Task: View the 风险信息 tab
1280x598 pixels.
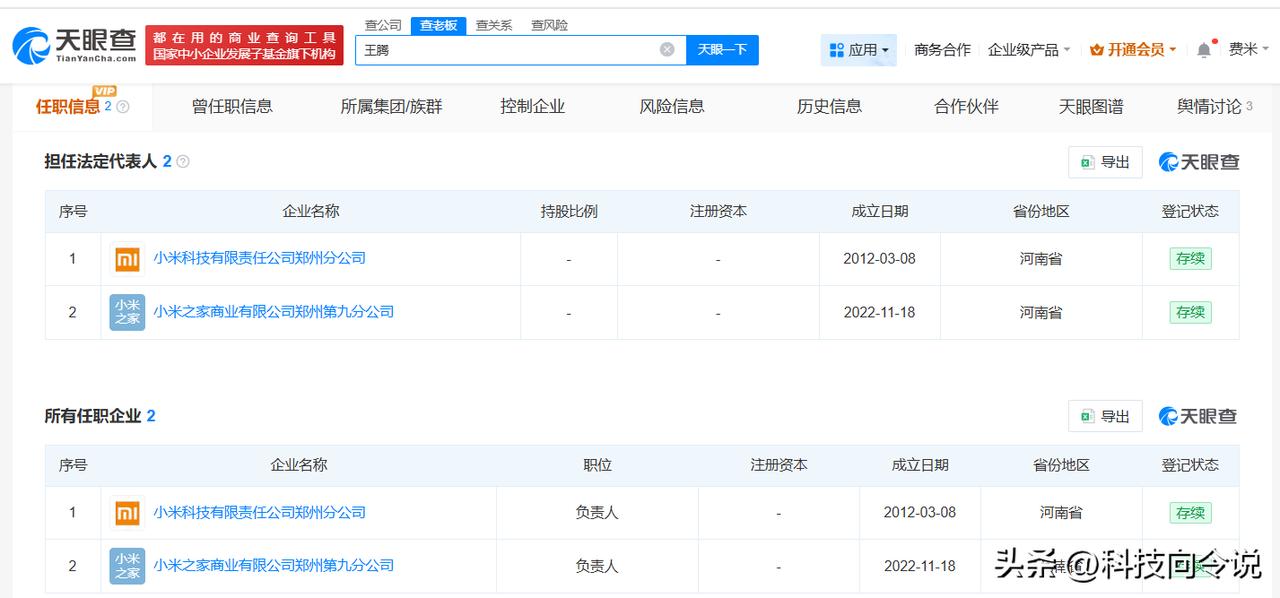Action: [672, 106]
